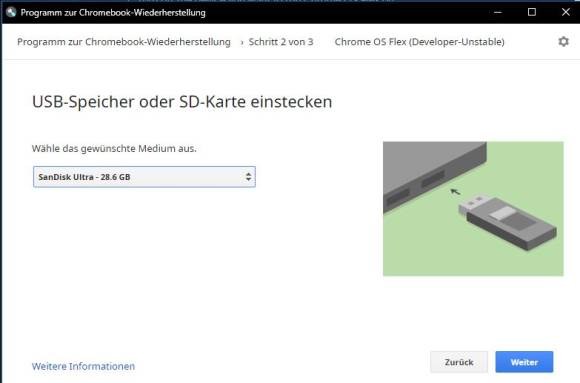Maximize the recovery utility window
580x383 pixels.
point(532,12)
